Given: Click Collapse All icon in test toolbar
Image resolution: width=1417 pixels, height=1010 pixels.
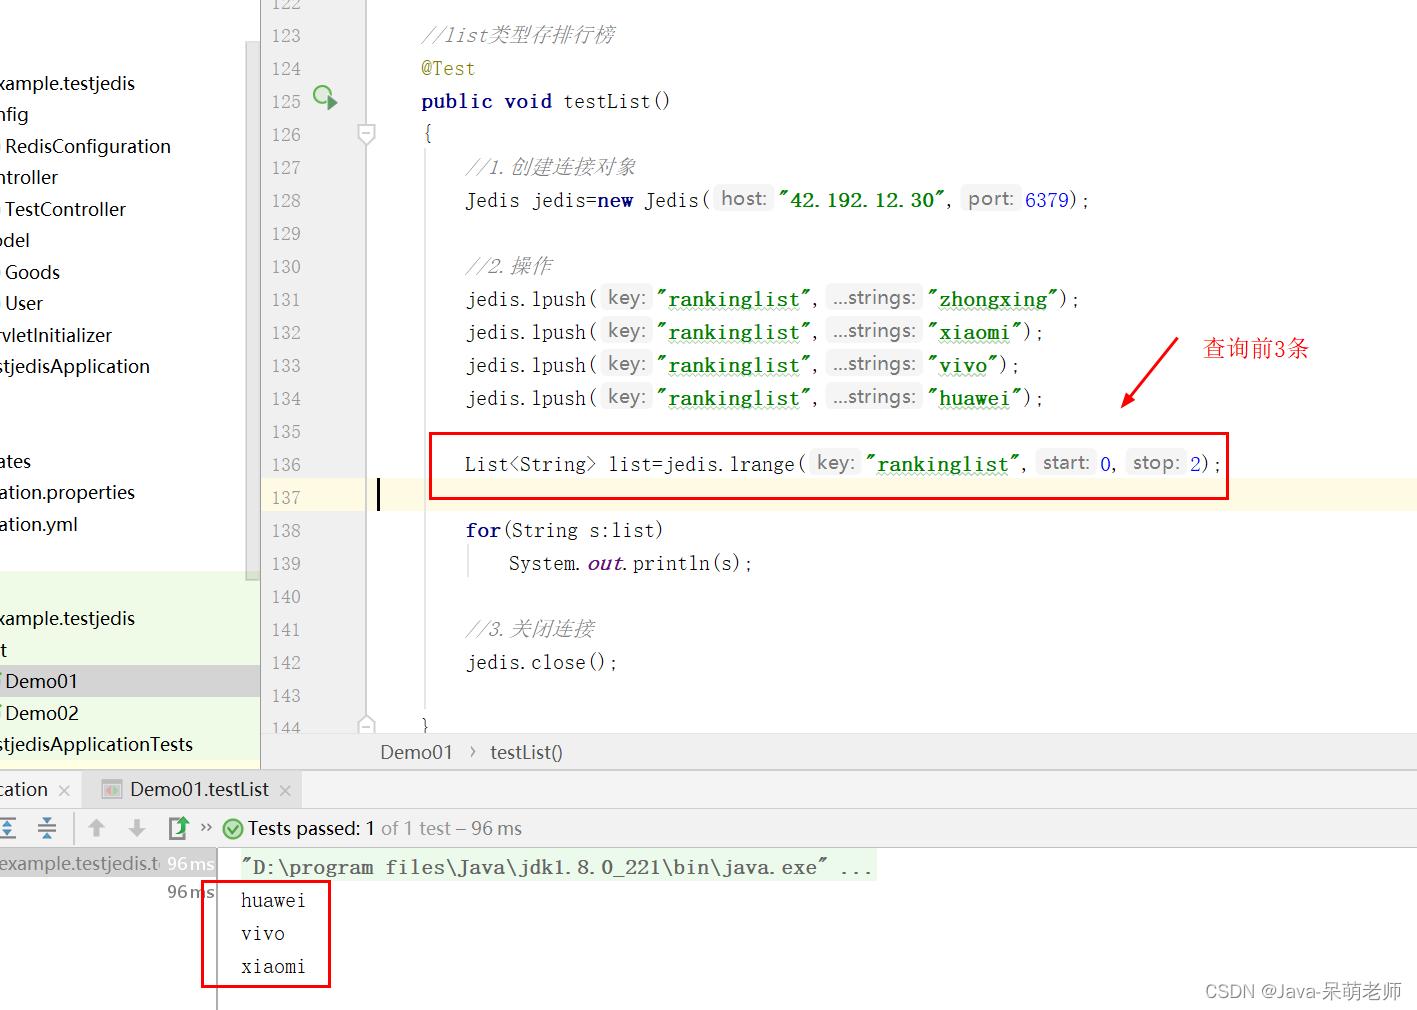Looking at the screenshot, I should (47, 828).
